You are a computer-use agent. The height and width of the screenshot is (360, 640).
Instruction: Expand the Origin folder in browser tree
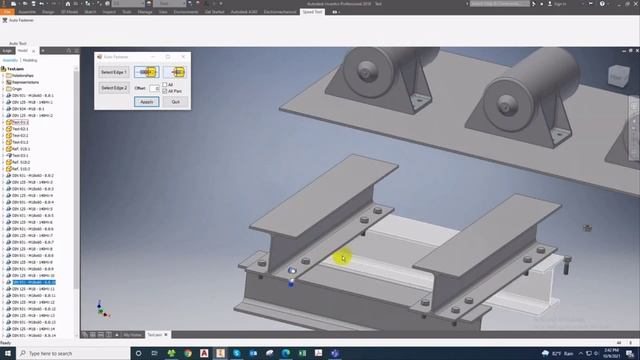(3, 89)
